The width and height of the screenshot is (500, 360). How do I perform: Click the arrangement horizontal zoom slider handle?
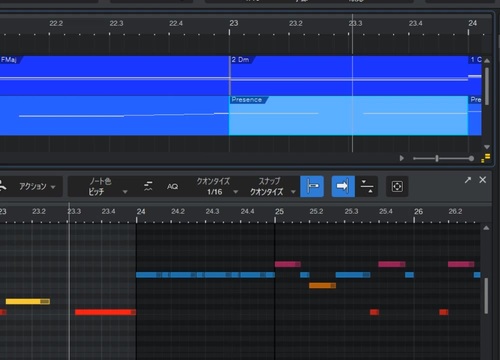[x=437, y=159]
